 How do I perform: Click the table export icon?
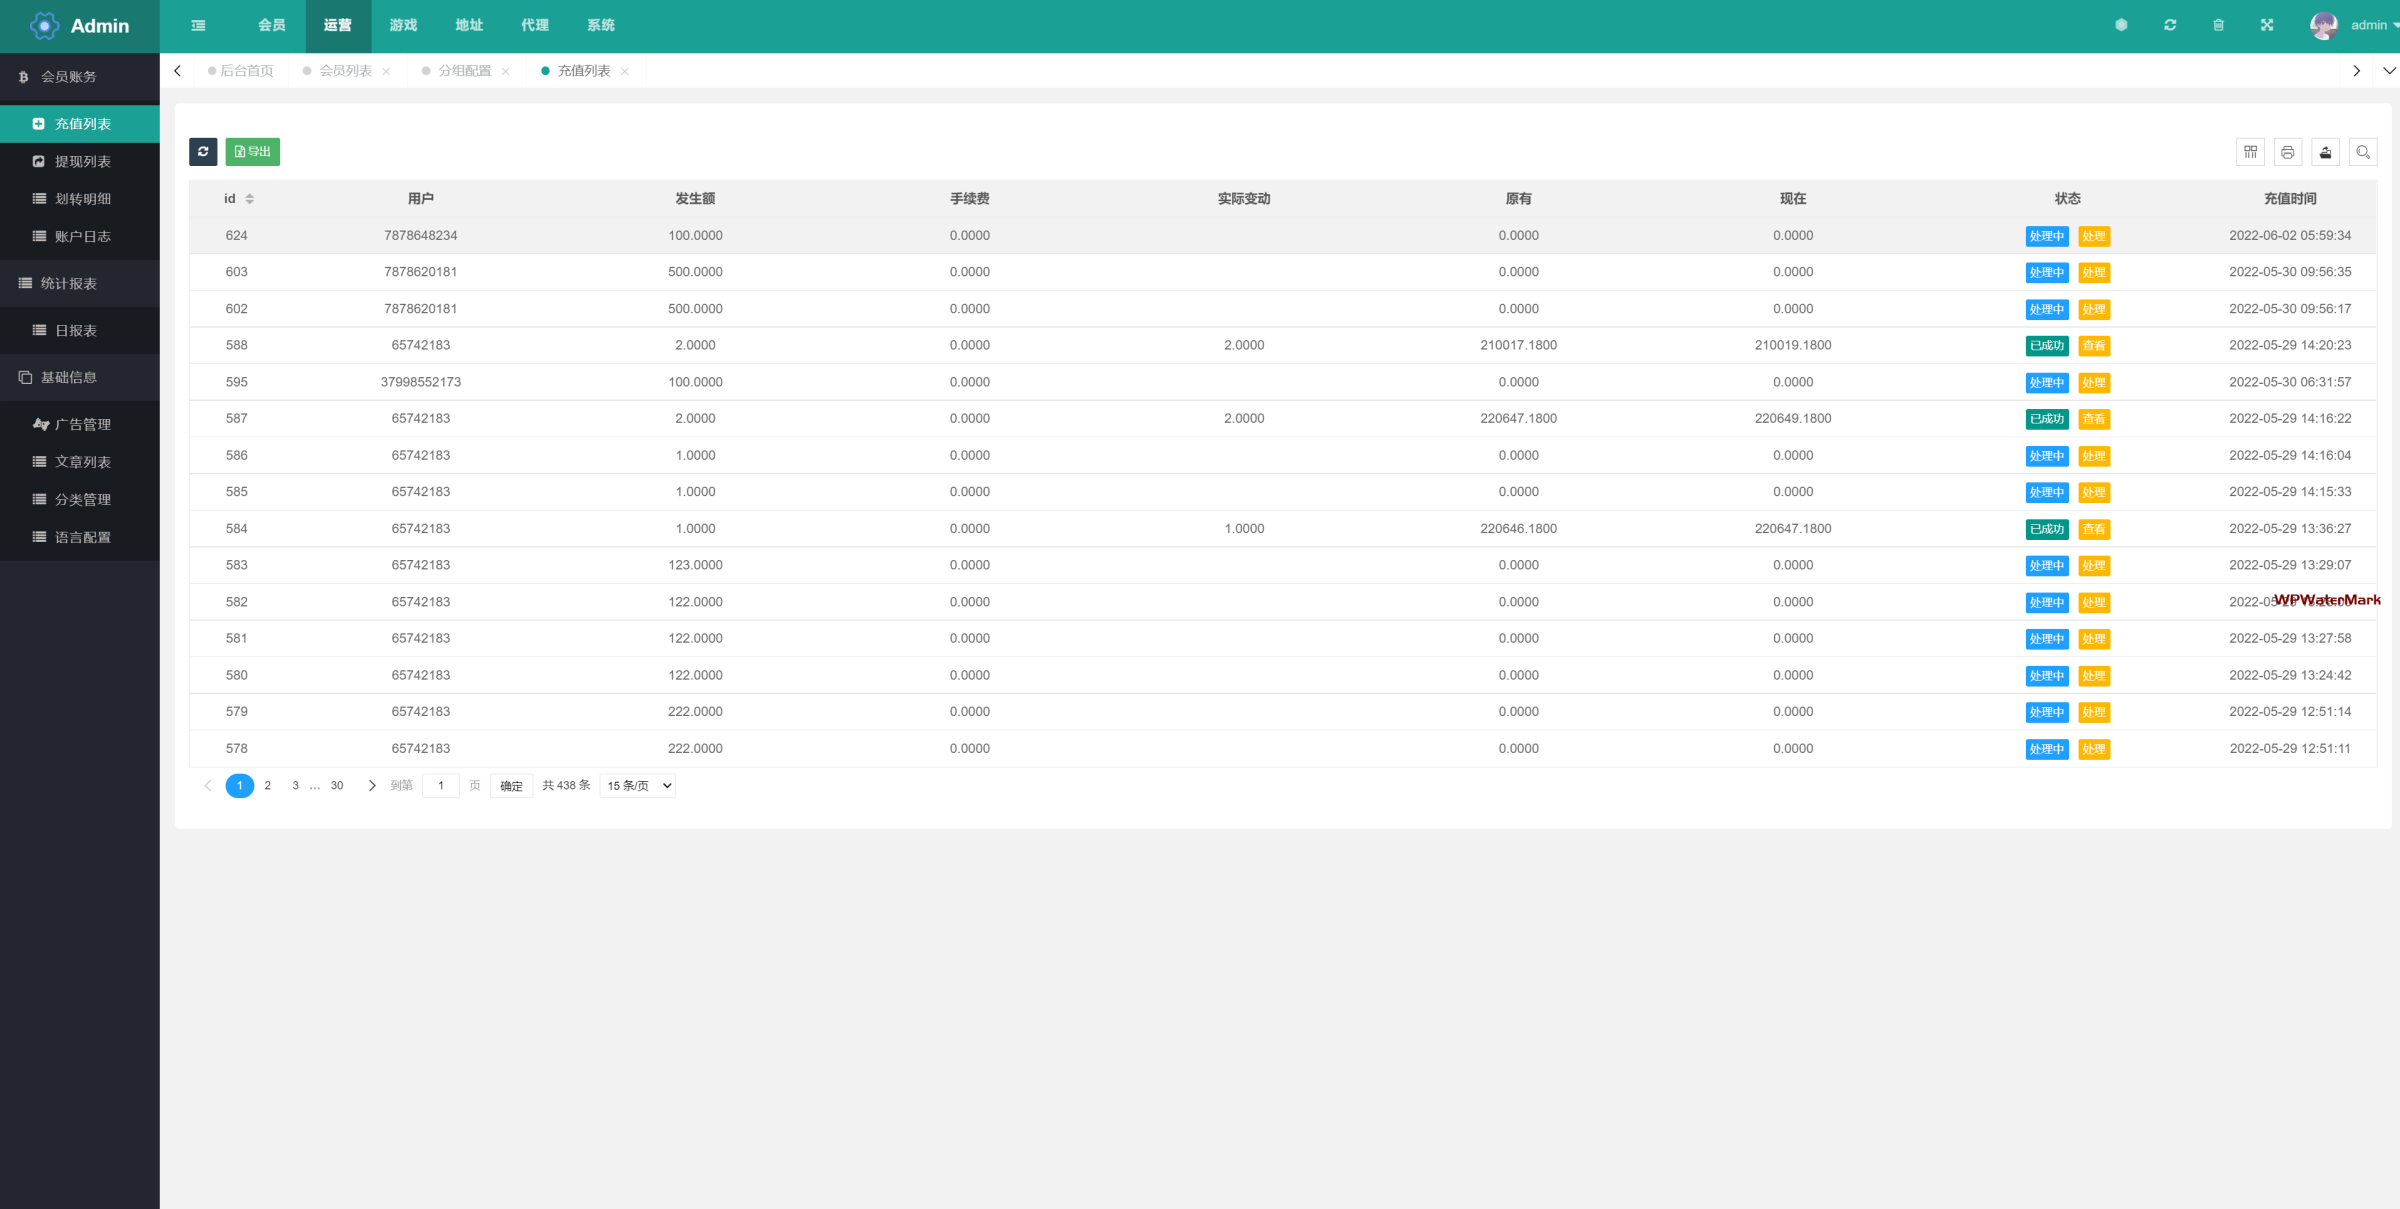2325,152
